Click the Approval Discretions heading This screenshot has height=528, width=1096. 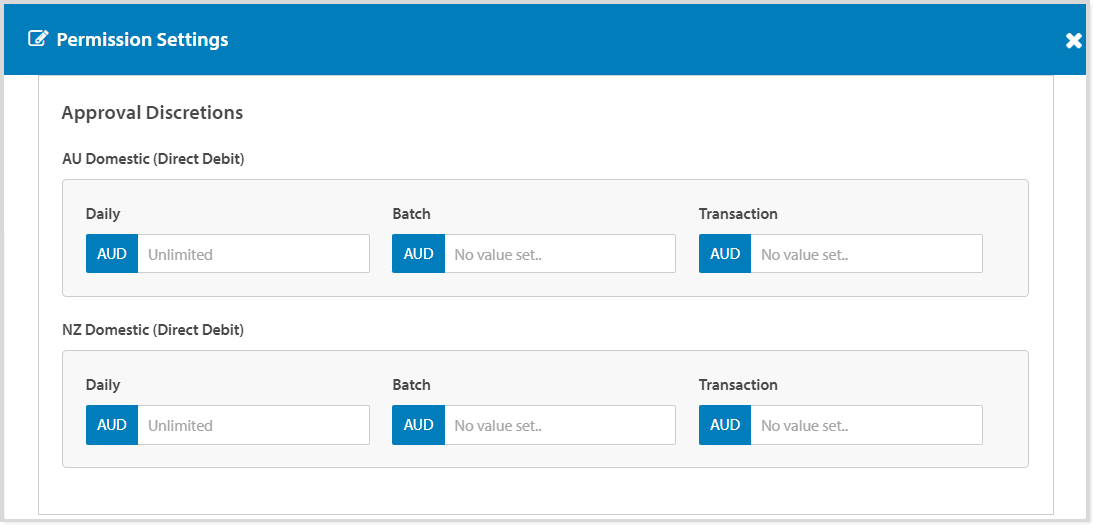pos(152,113)
